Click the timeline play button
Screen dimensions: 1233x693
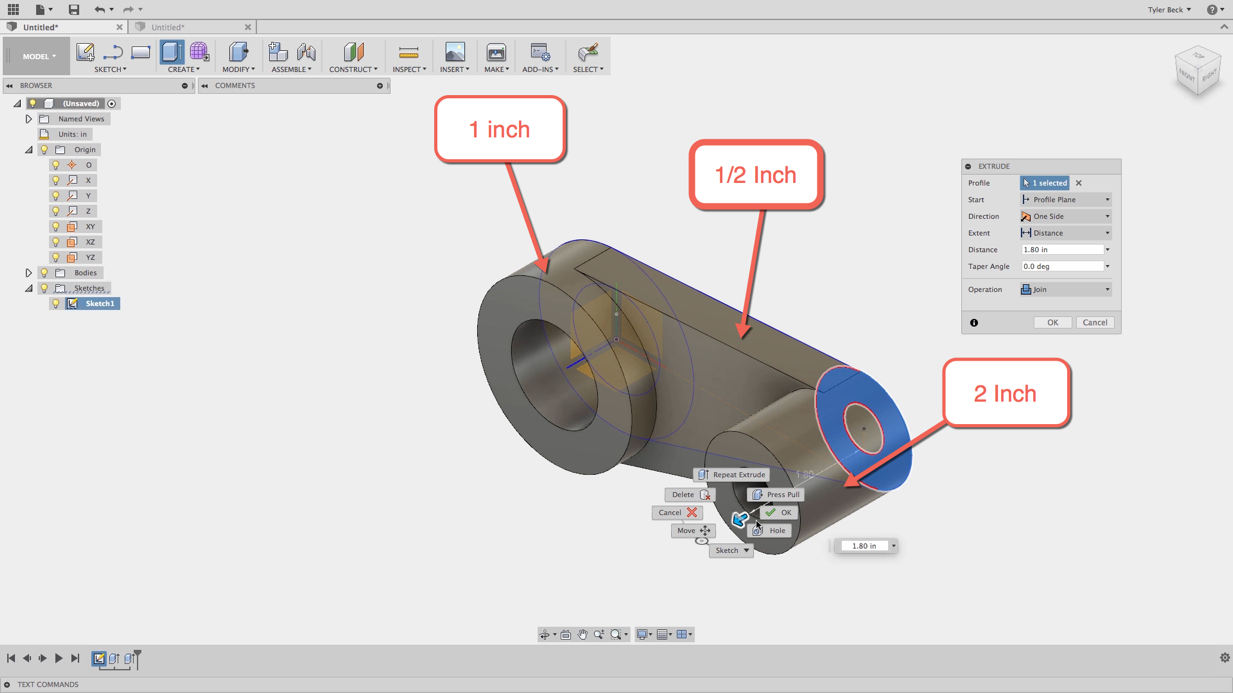(x=59, y=658)
